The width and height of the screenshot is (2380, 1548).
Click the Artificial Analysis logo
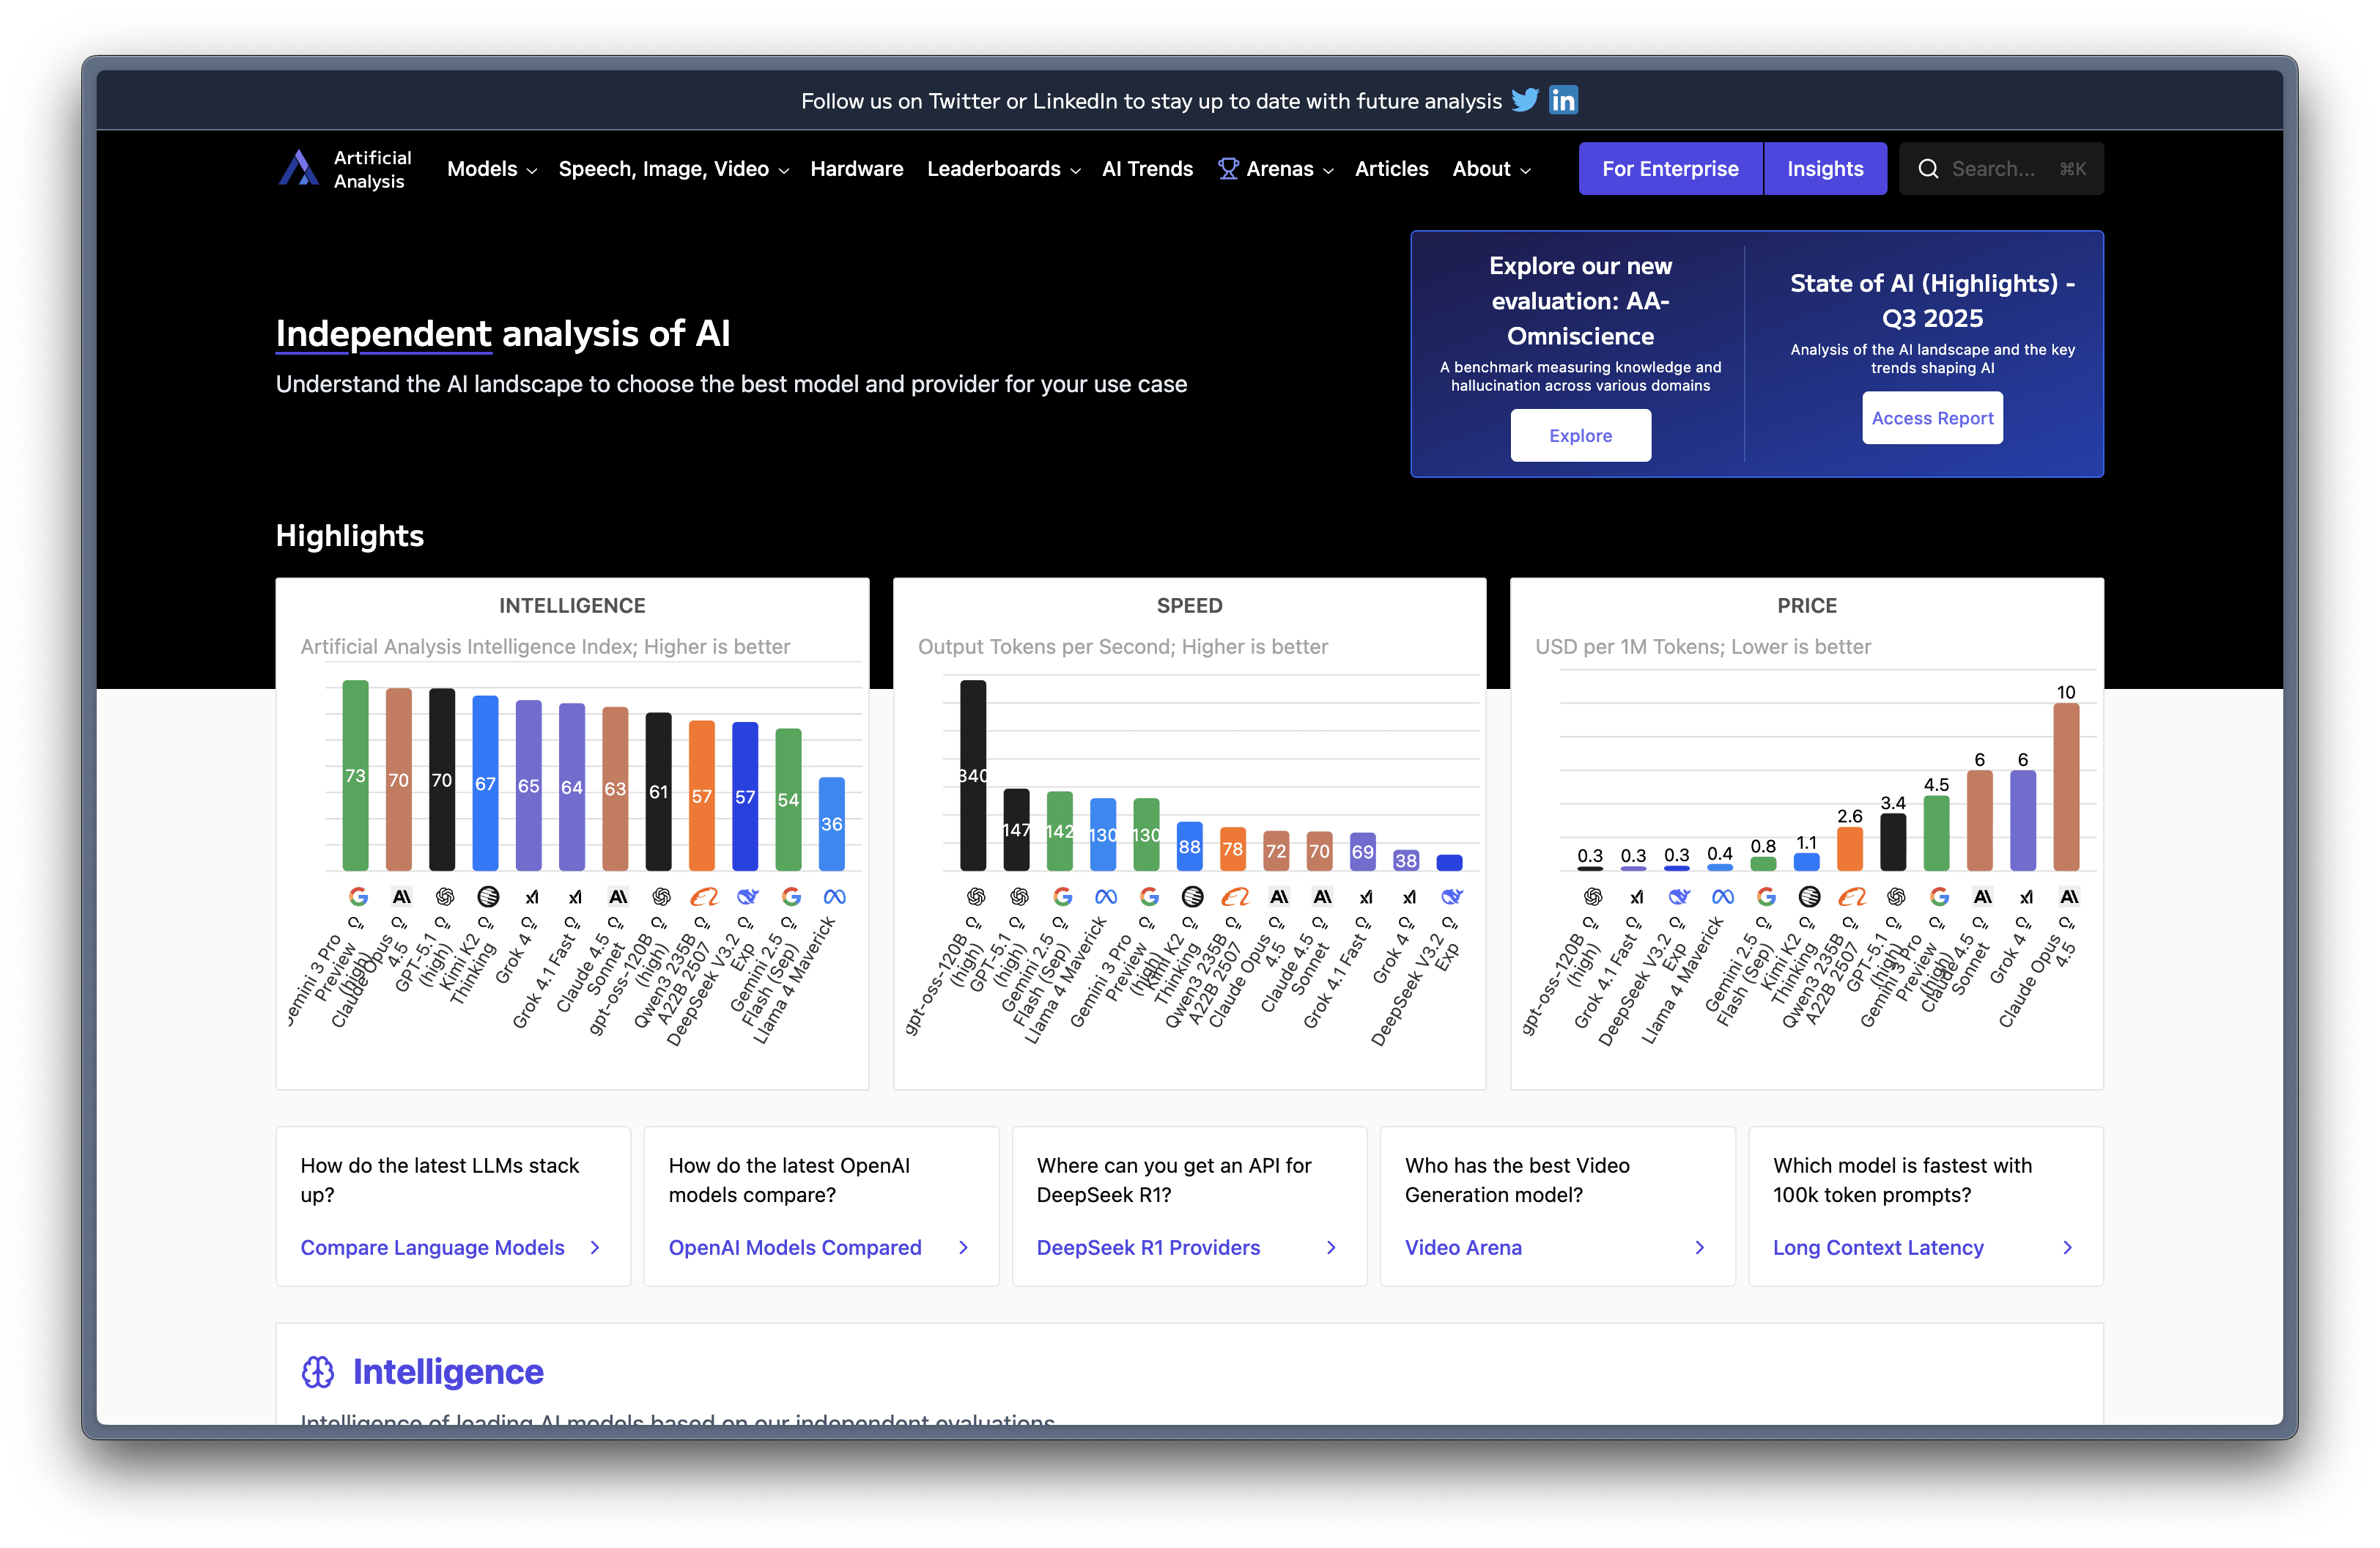tap(298, 169)
